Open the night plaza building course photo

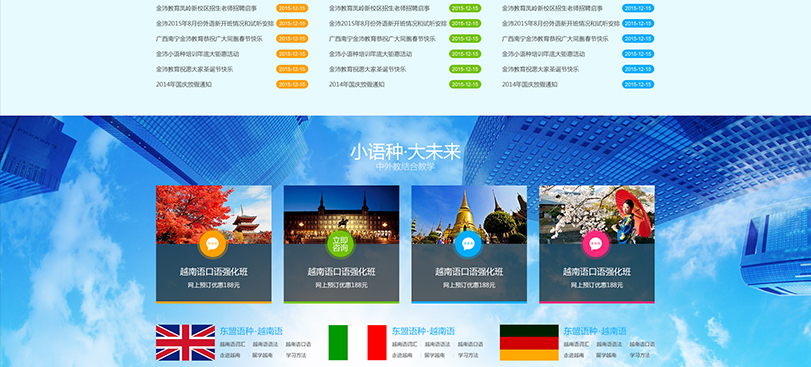[x=341, y=215]
